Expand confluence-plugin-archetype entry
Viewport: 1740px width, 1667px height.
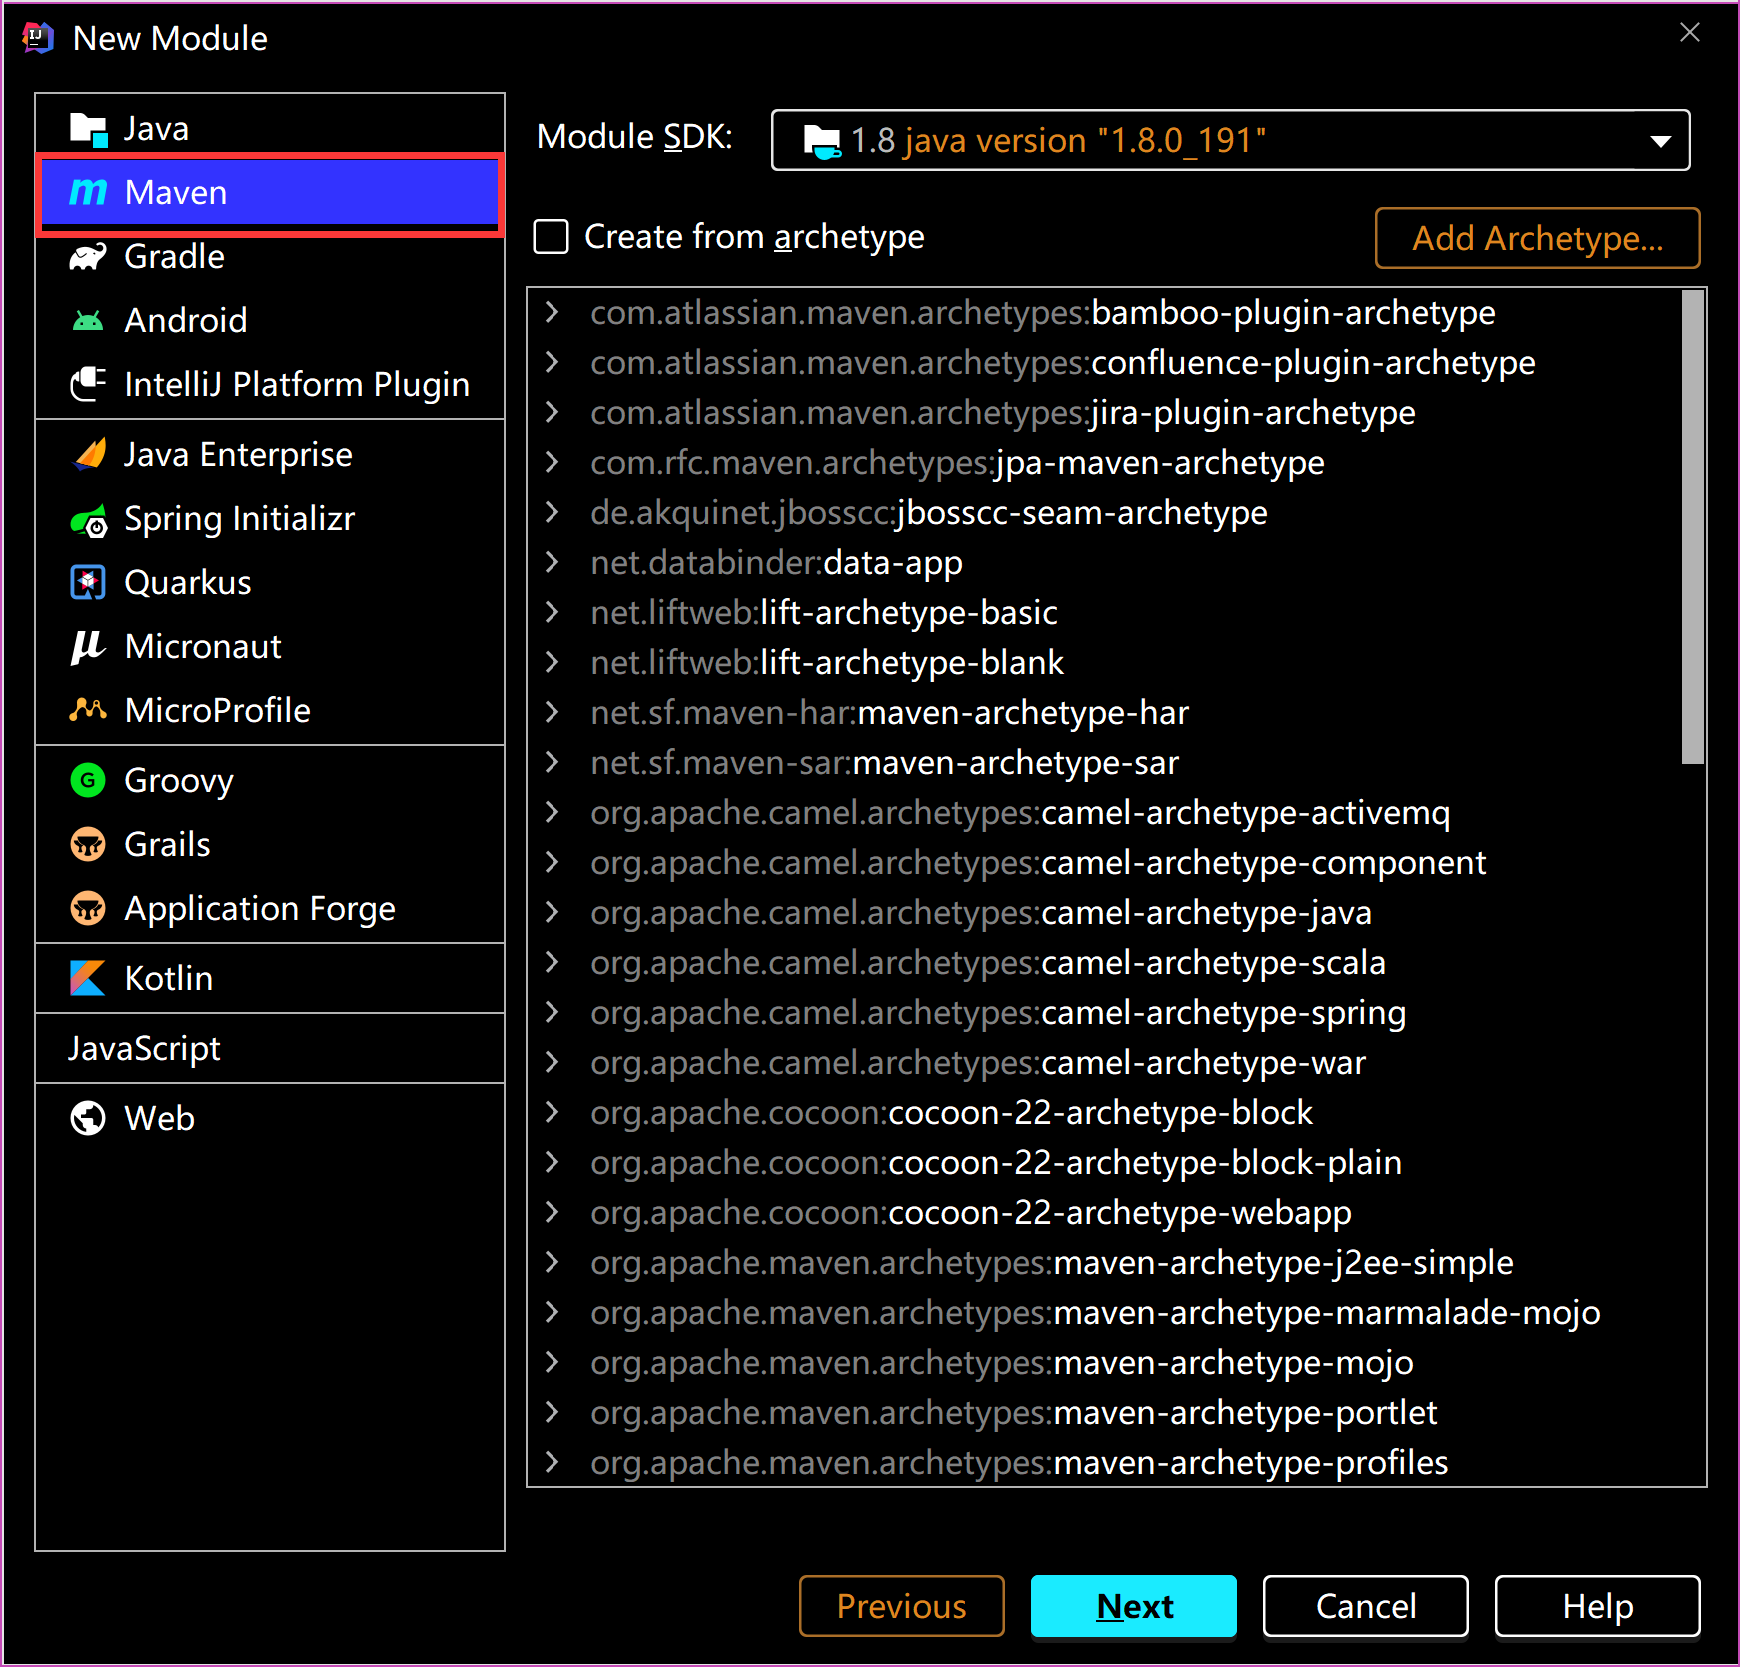(551, 362)
